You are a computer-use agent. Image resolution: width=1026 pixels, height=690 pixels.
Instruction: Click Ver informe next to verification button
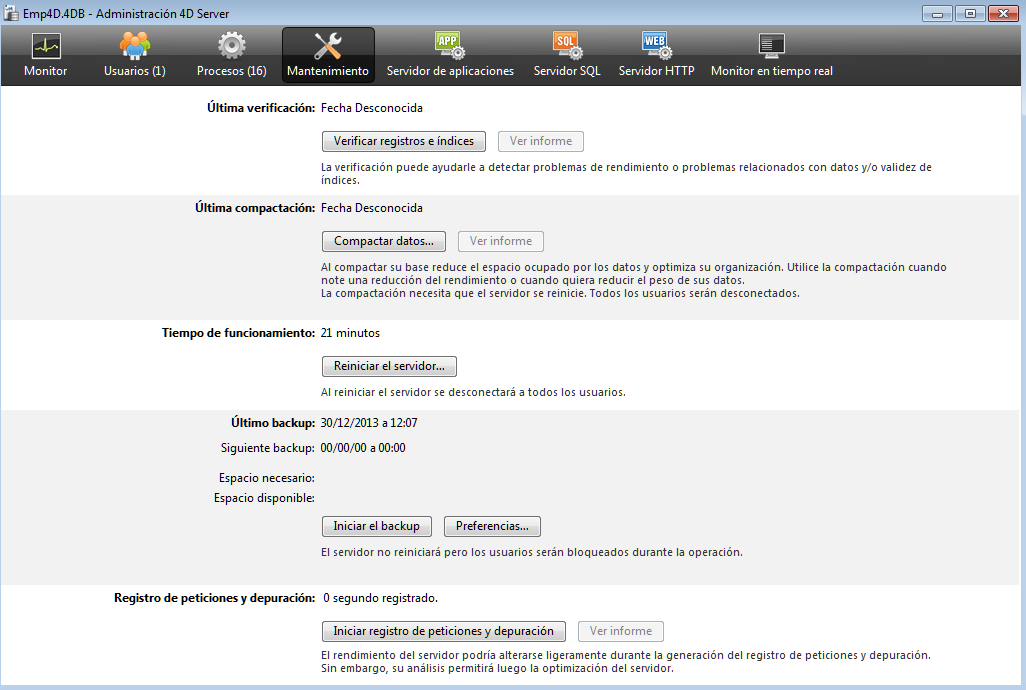coord(540,141)
